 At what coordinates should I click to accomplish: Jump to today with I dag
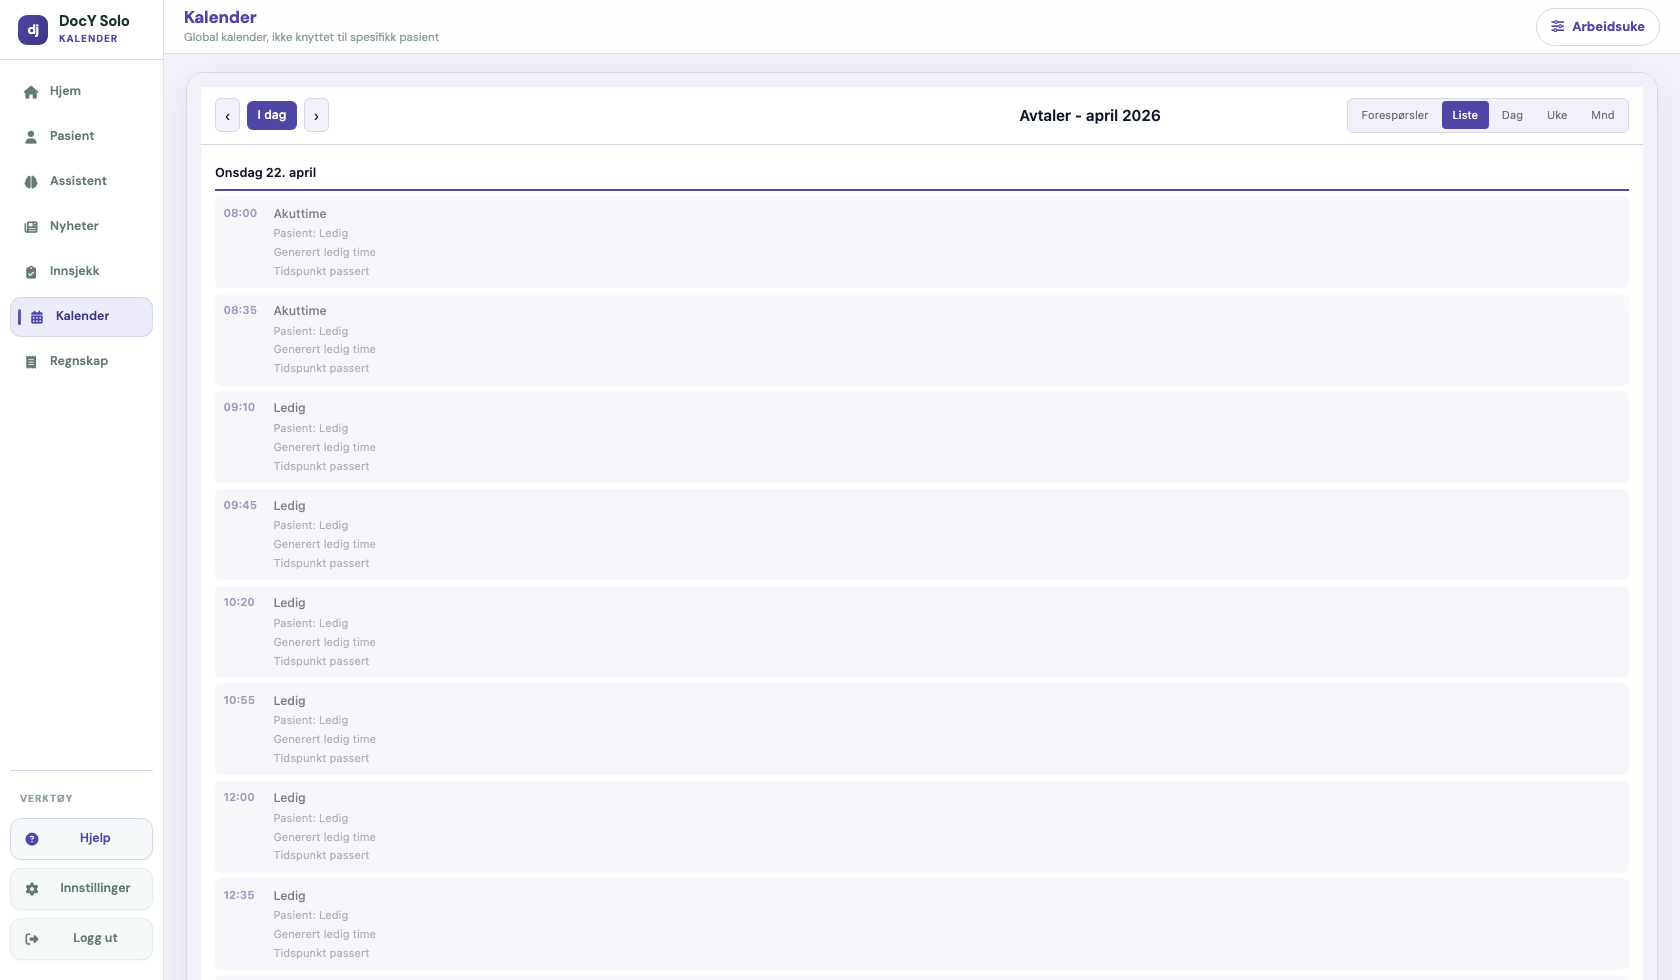coord(272,115)
